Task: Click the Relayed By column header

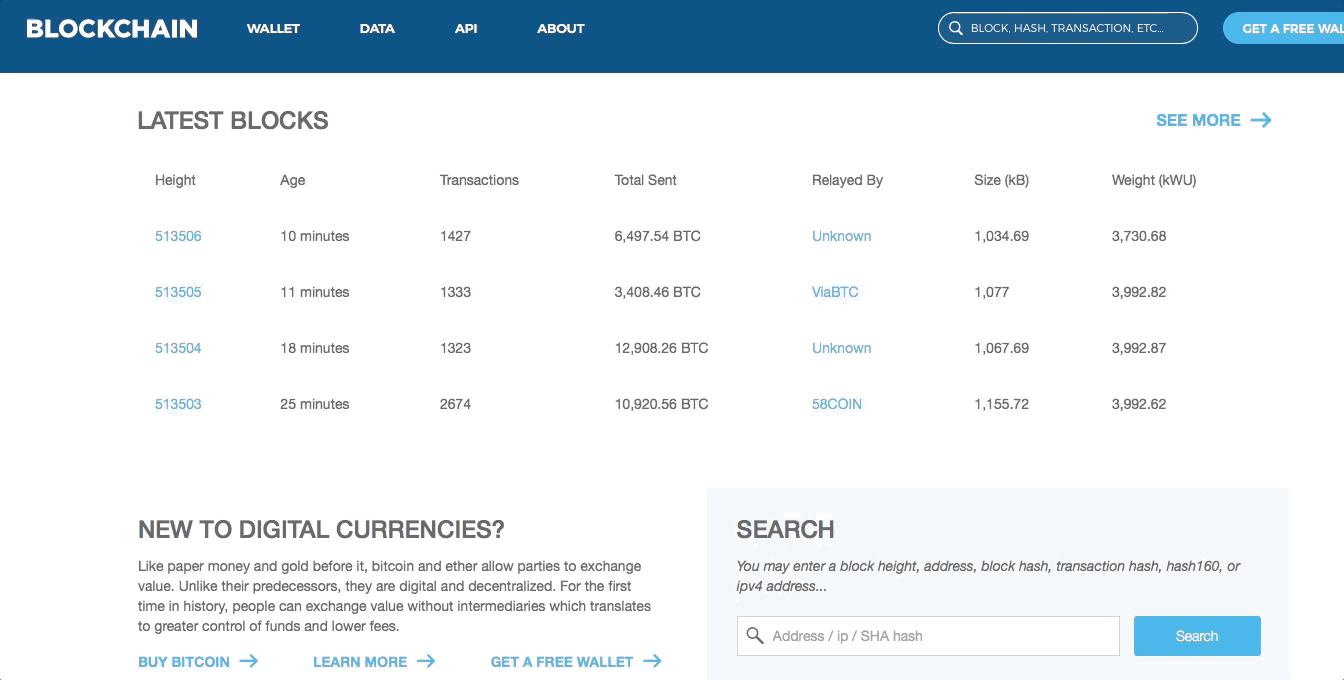Action: tap(847, 180)
